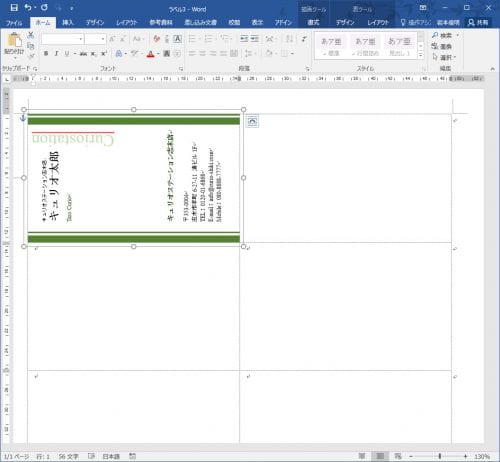The width and height of the screenshot is (500, 462).
Task: Click the Save icon in title bar
Action: [14, 8]
